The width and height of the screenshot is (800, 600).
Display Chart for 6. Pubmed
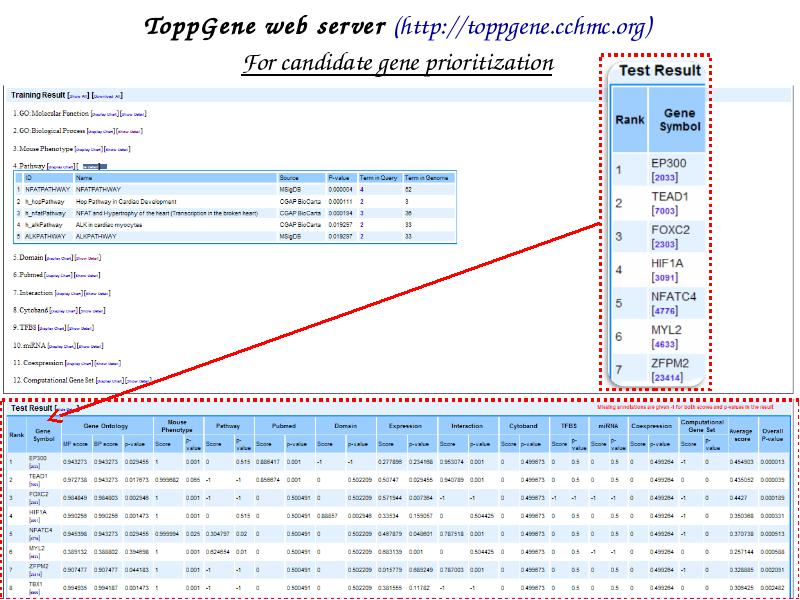click(x=59, y=276)
